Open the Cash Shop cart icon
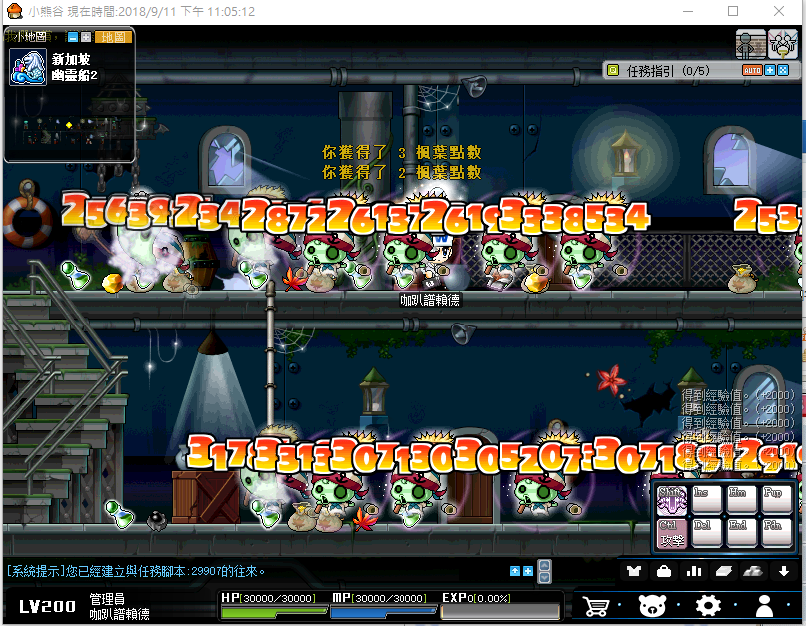Viewport: 806px width, 626px height. point(596,606)
